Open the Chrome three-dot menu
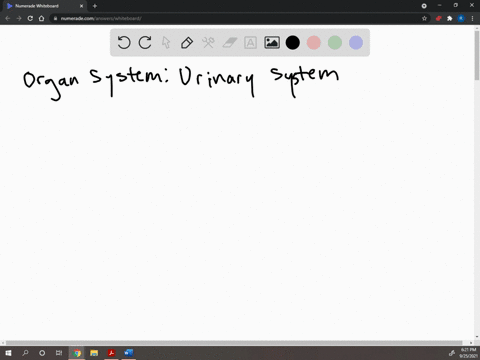 tap(472, 18)
